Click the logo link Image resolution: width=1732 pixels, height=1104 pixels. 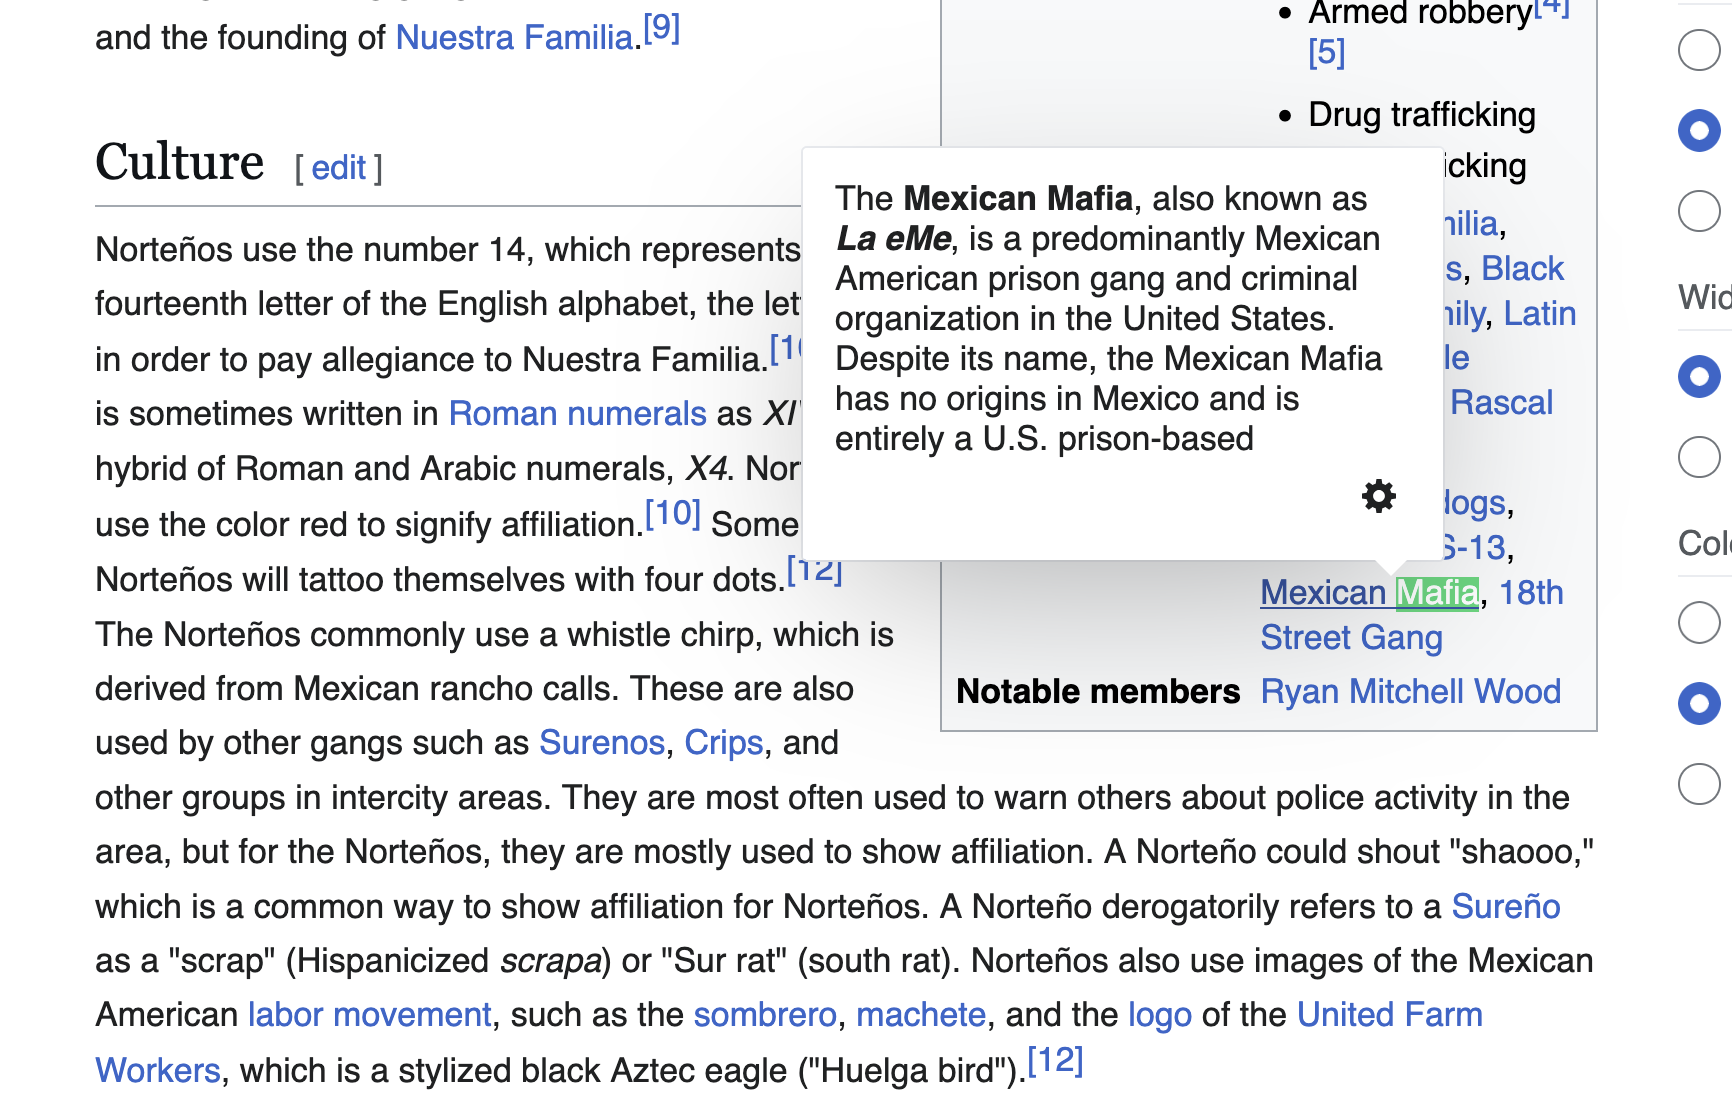tap(1160, 1015)
